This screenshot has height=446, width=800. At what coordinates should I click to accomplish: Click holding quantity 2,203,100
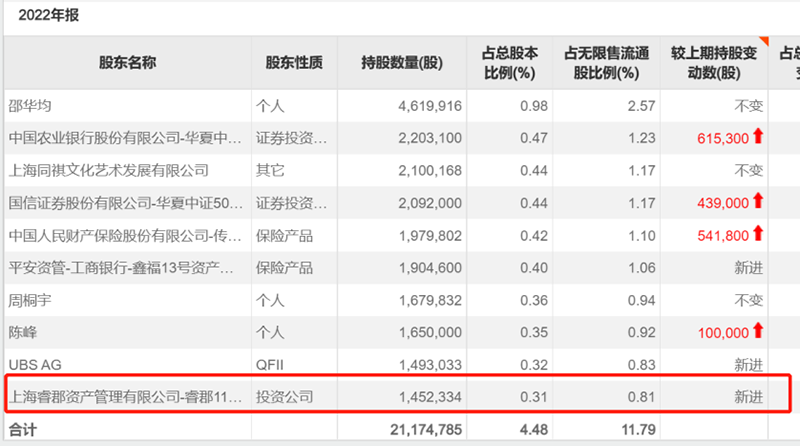[x=430, y=138]
